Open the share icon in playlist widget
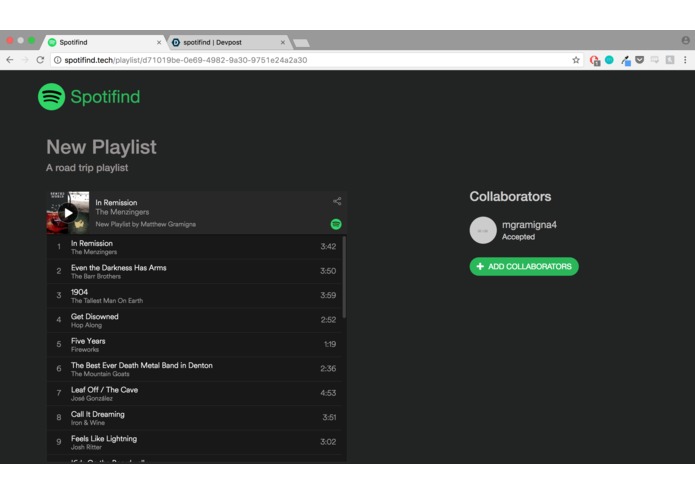Image resolution: width=695 pixels, height=494 pixels. coord(337,201)
